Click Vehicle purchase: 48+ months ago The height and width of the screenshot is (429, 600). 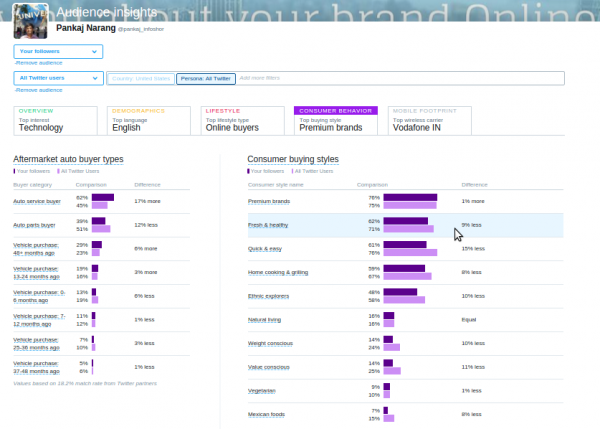coord(36,249)
